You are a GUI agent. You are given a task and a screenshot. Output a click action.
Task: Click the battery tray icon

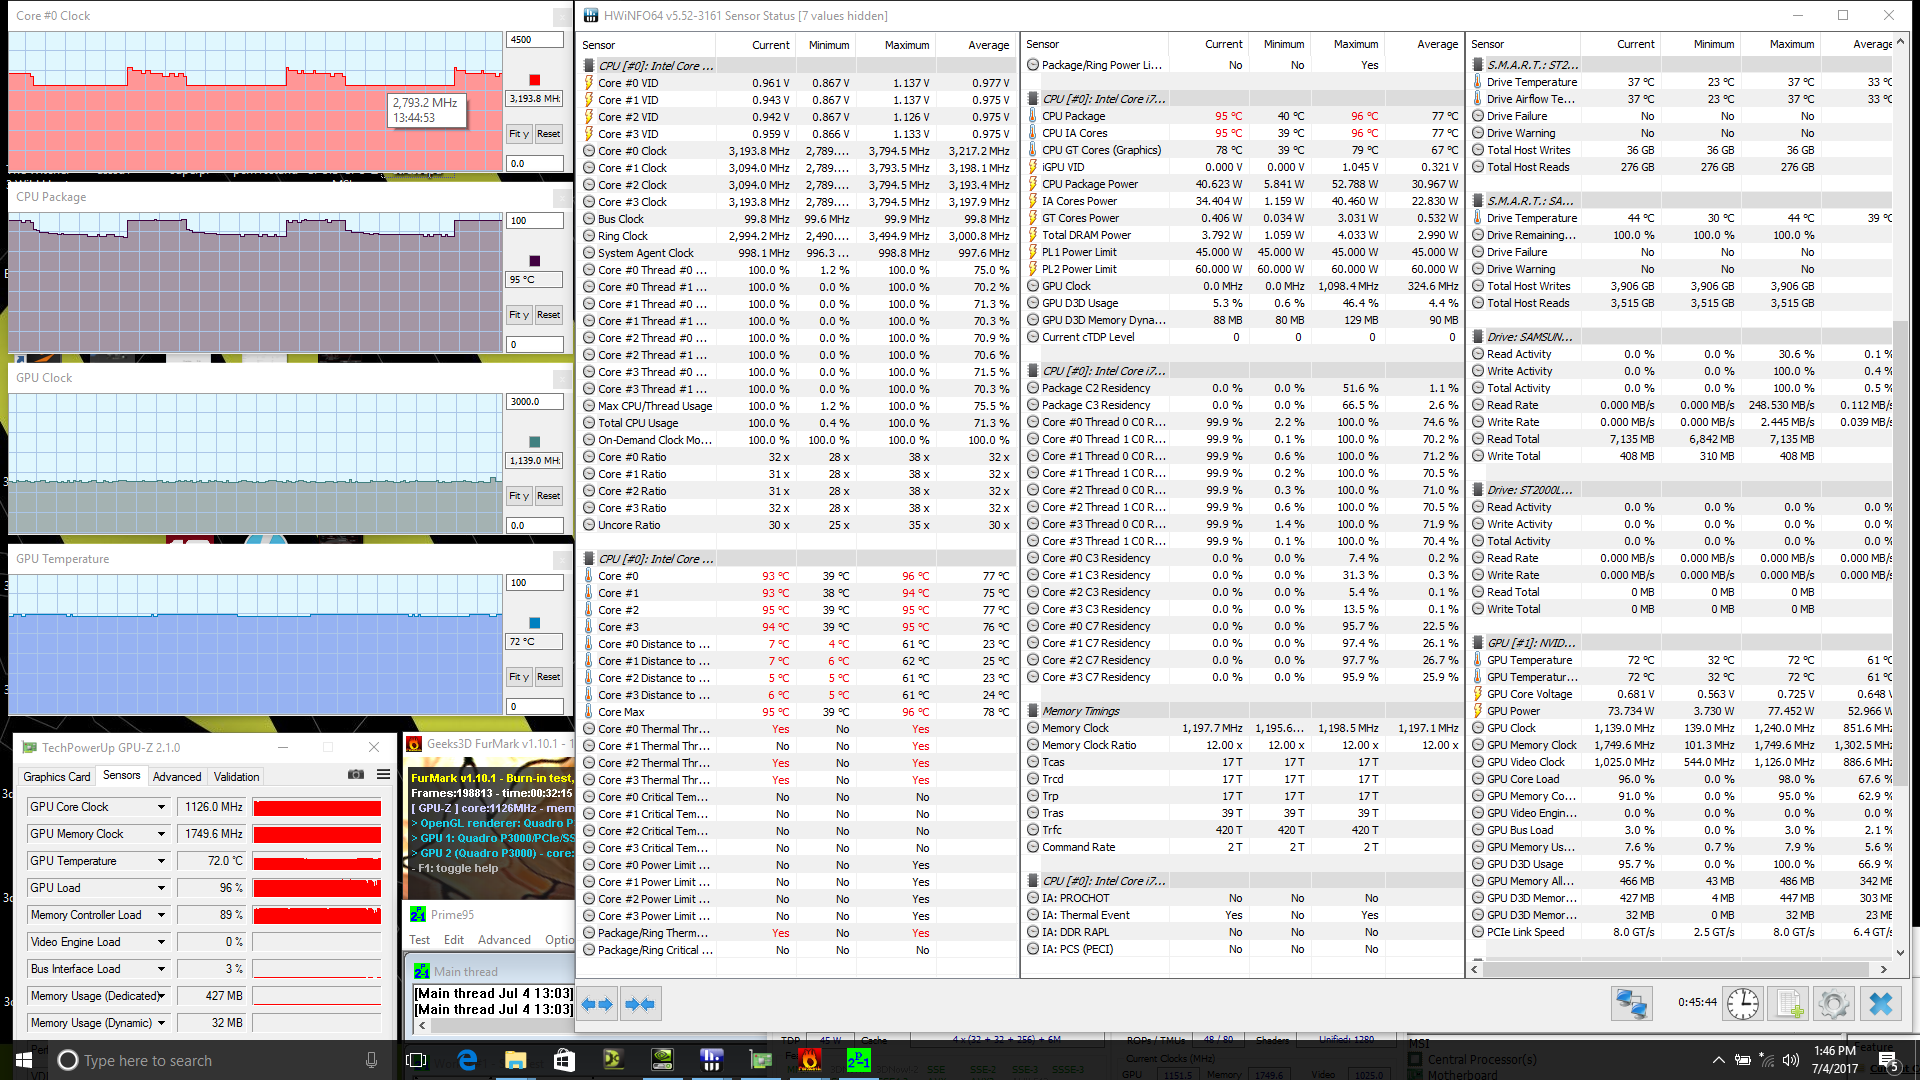[x=1743, y=1060]
